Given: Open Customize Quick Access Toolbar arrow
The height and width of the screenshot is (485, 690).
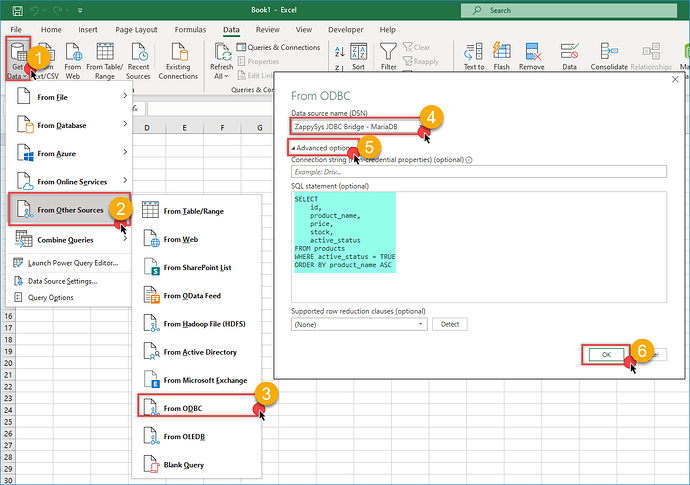Looking at the screenshot, I should coord(80,10).
